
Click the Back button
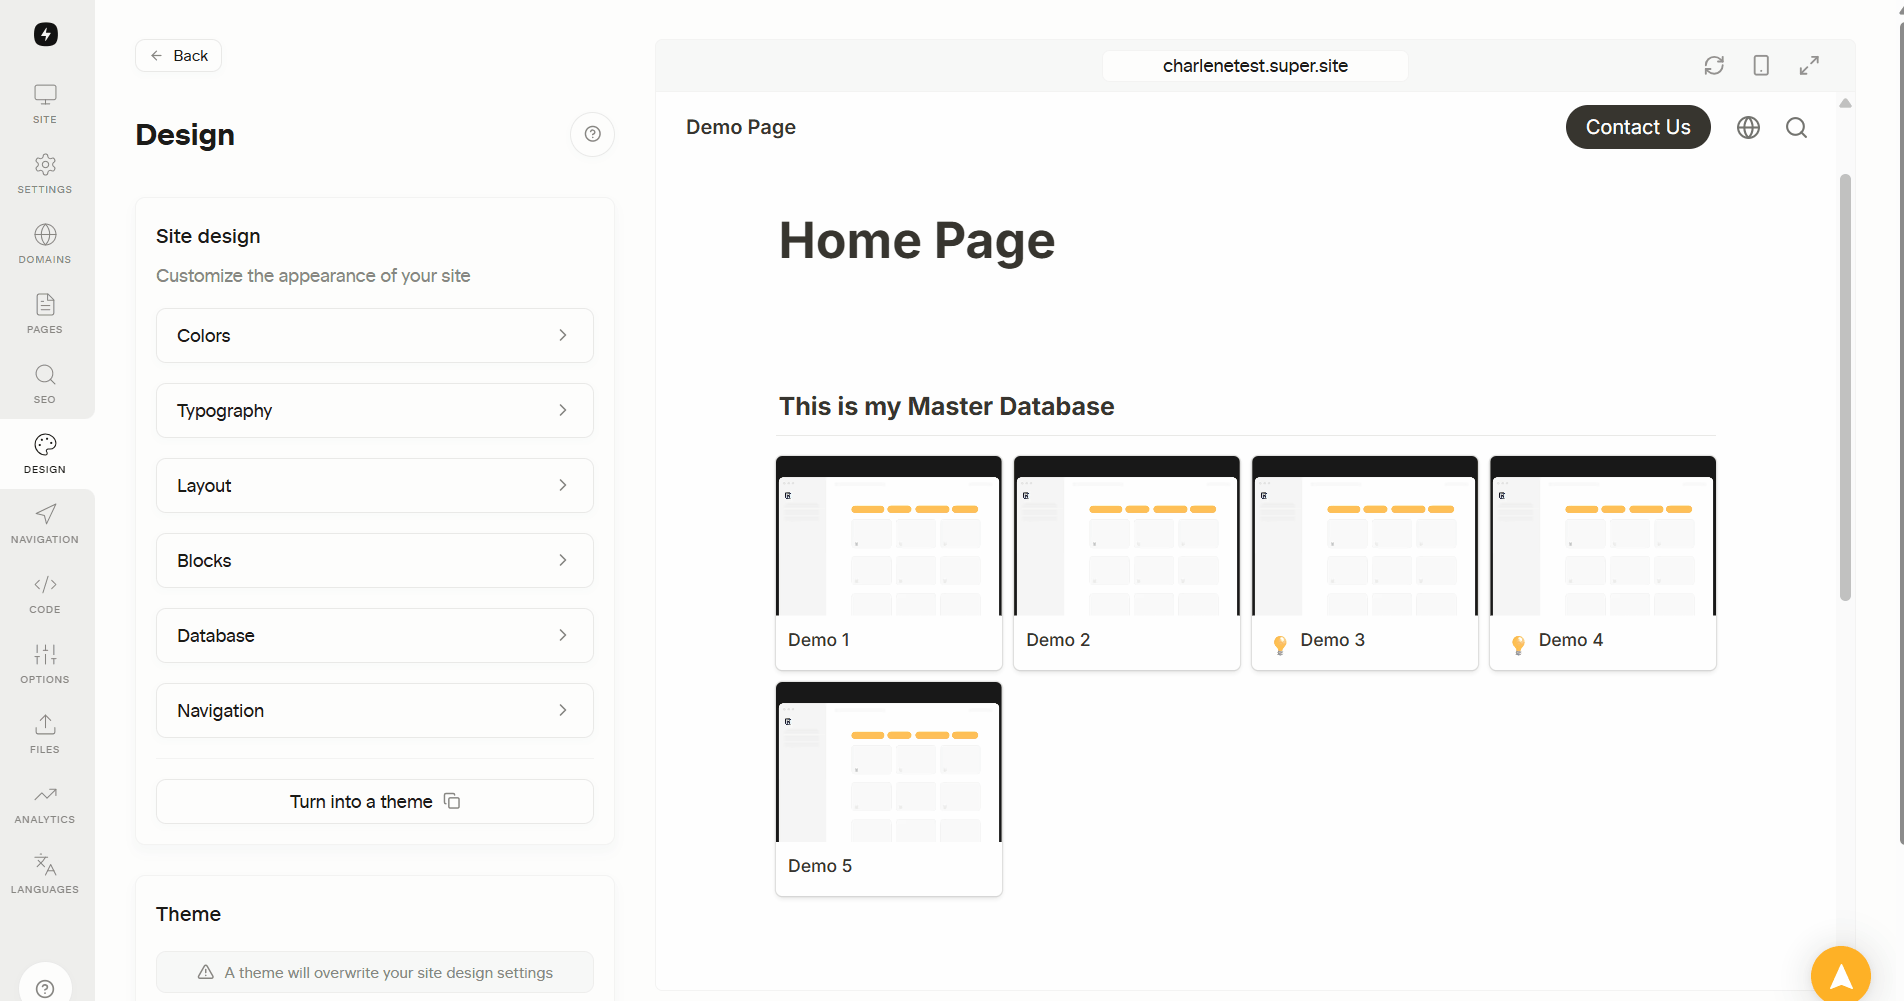(x=179, y=56)
